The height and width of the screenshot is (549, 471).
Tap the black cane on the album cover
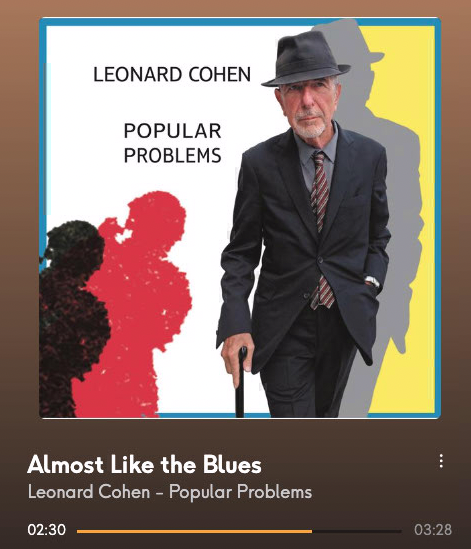(241, 383)
